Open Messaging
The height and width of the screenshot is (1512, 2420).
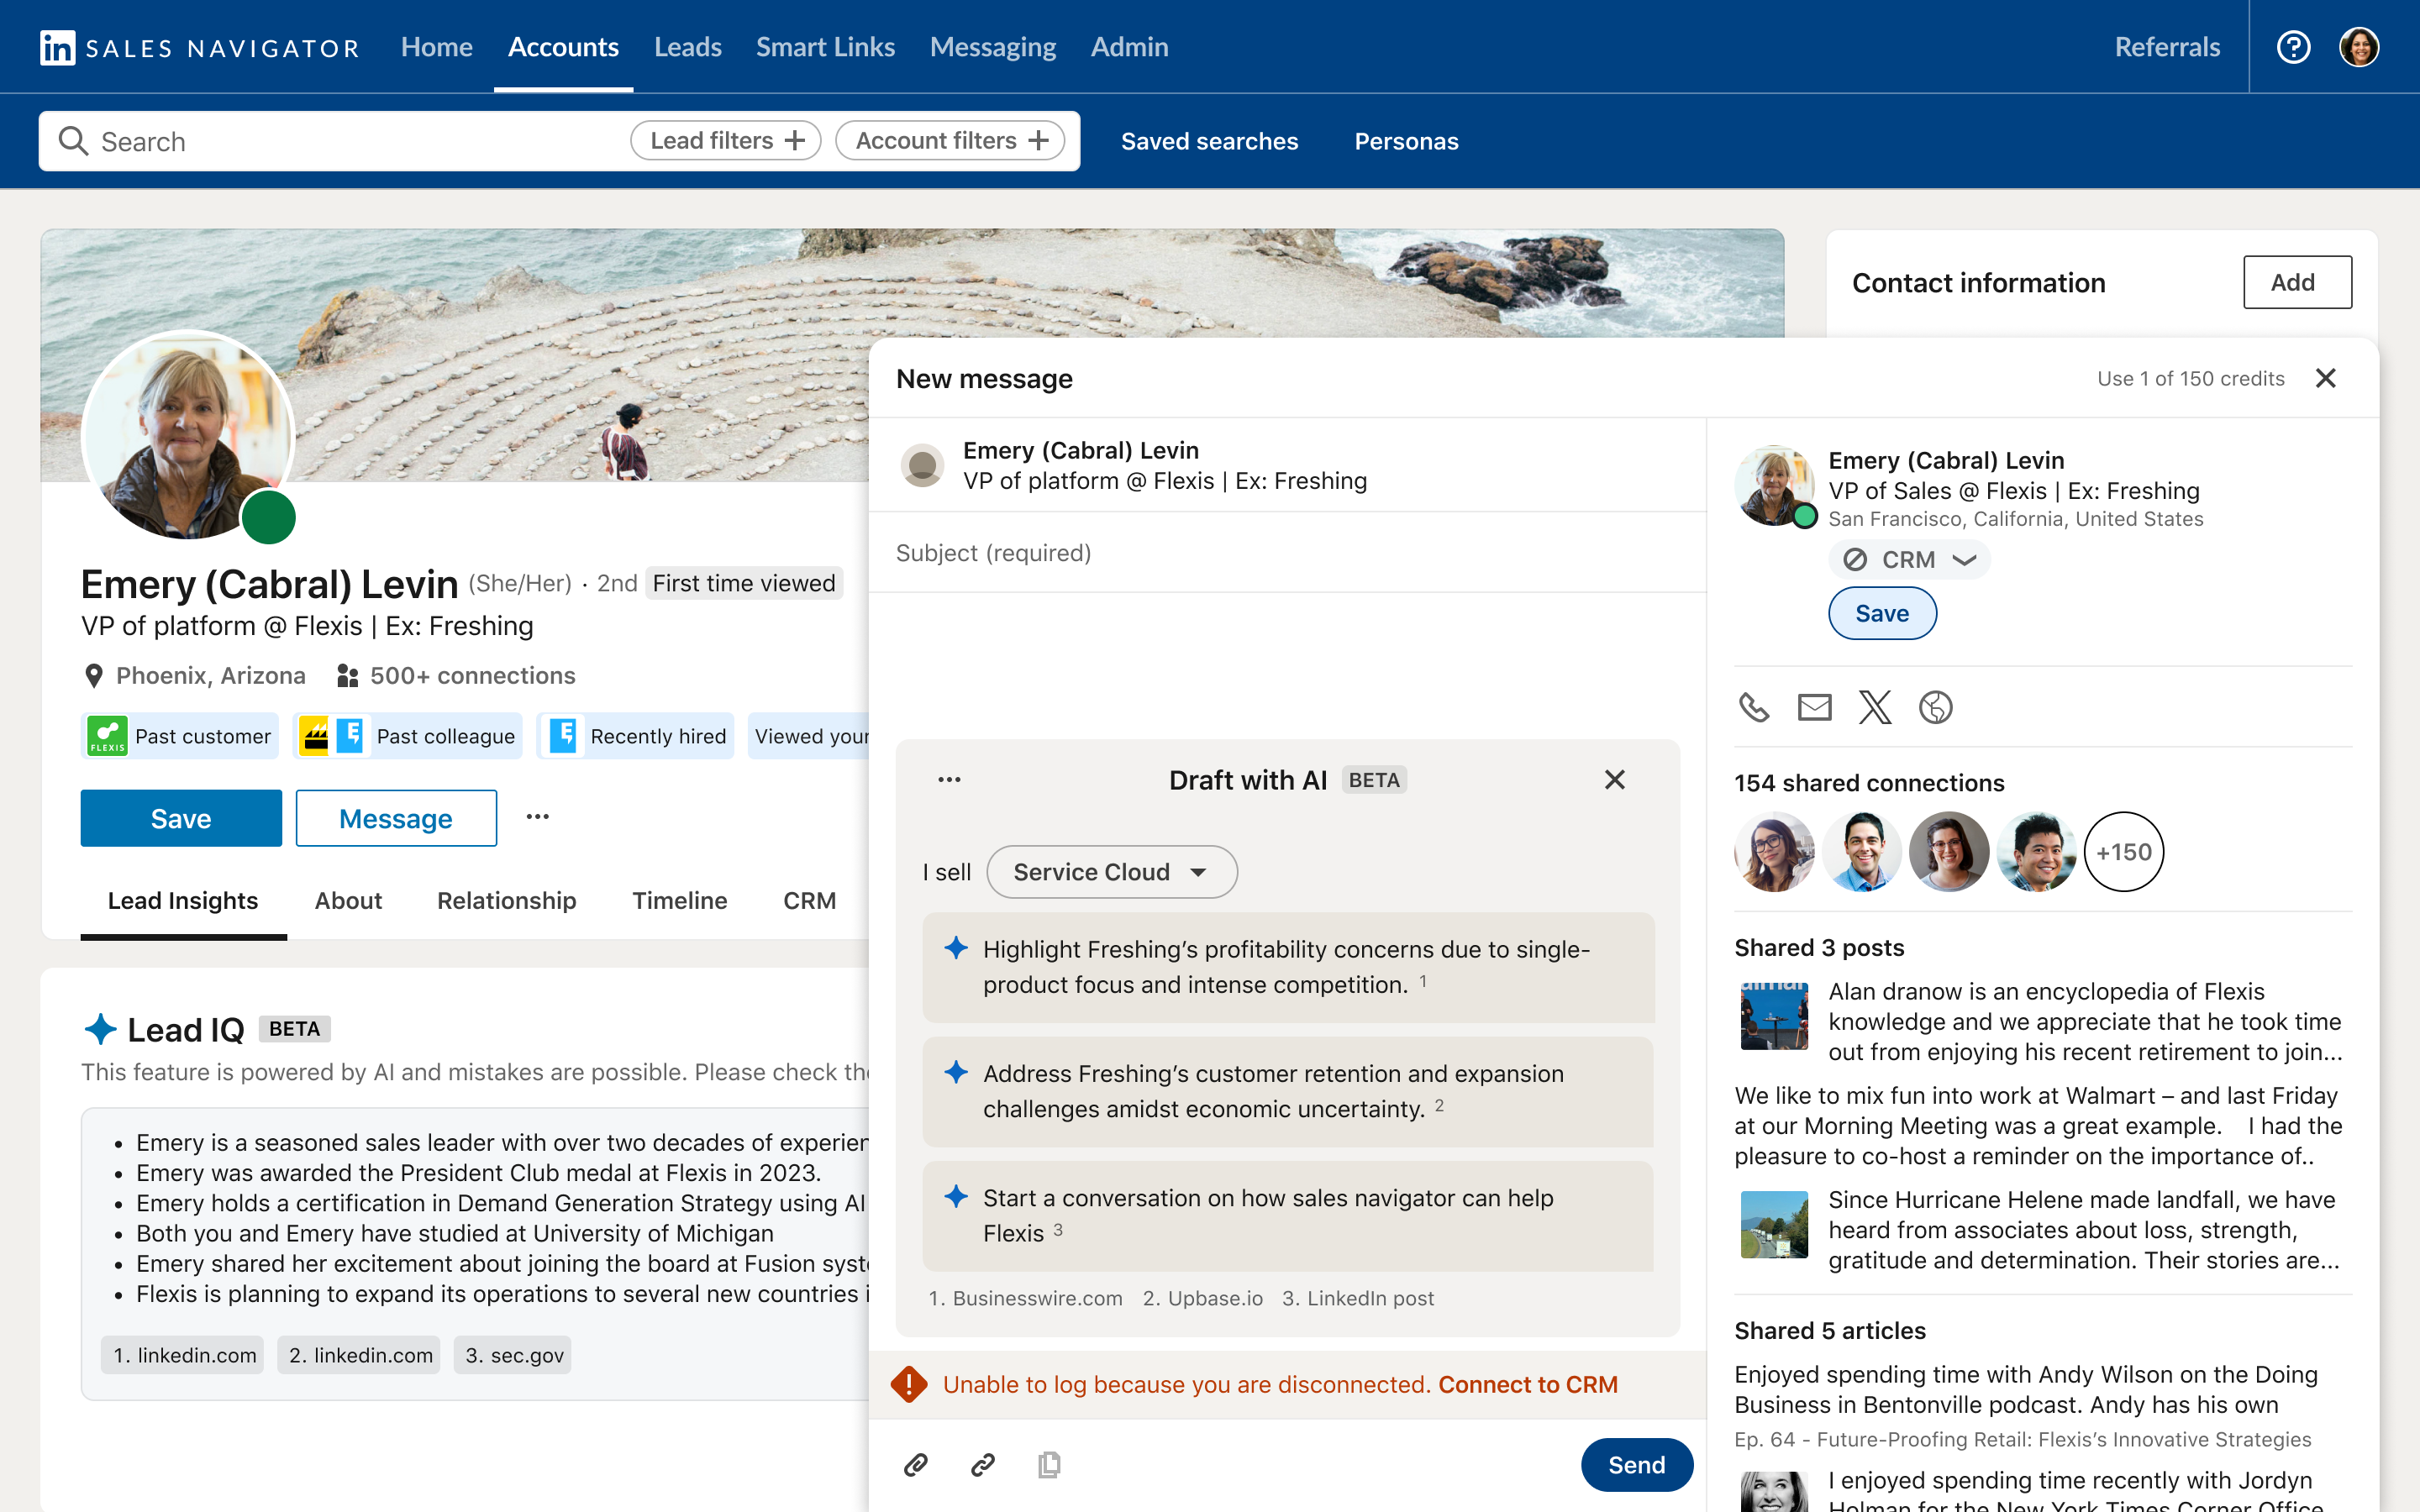point(993,47)
